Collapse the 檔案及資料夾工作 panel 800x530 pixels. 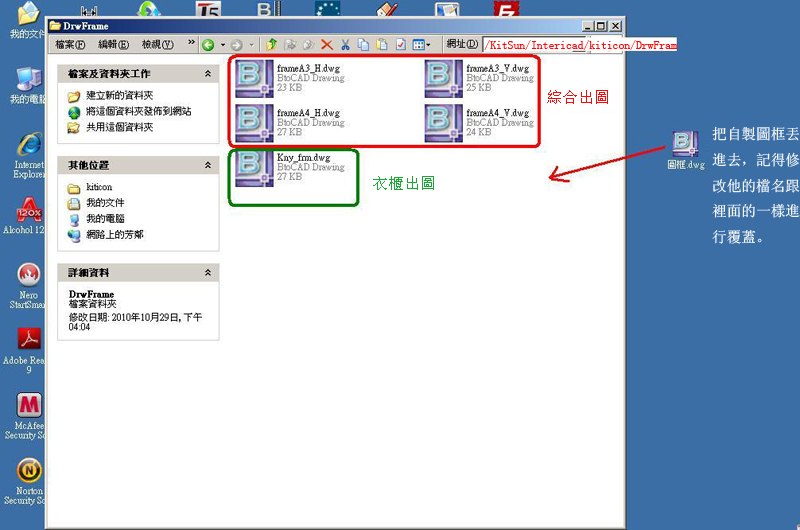pos(208,74)
